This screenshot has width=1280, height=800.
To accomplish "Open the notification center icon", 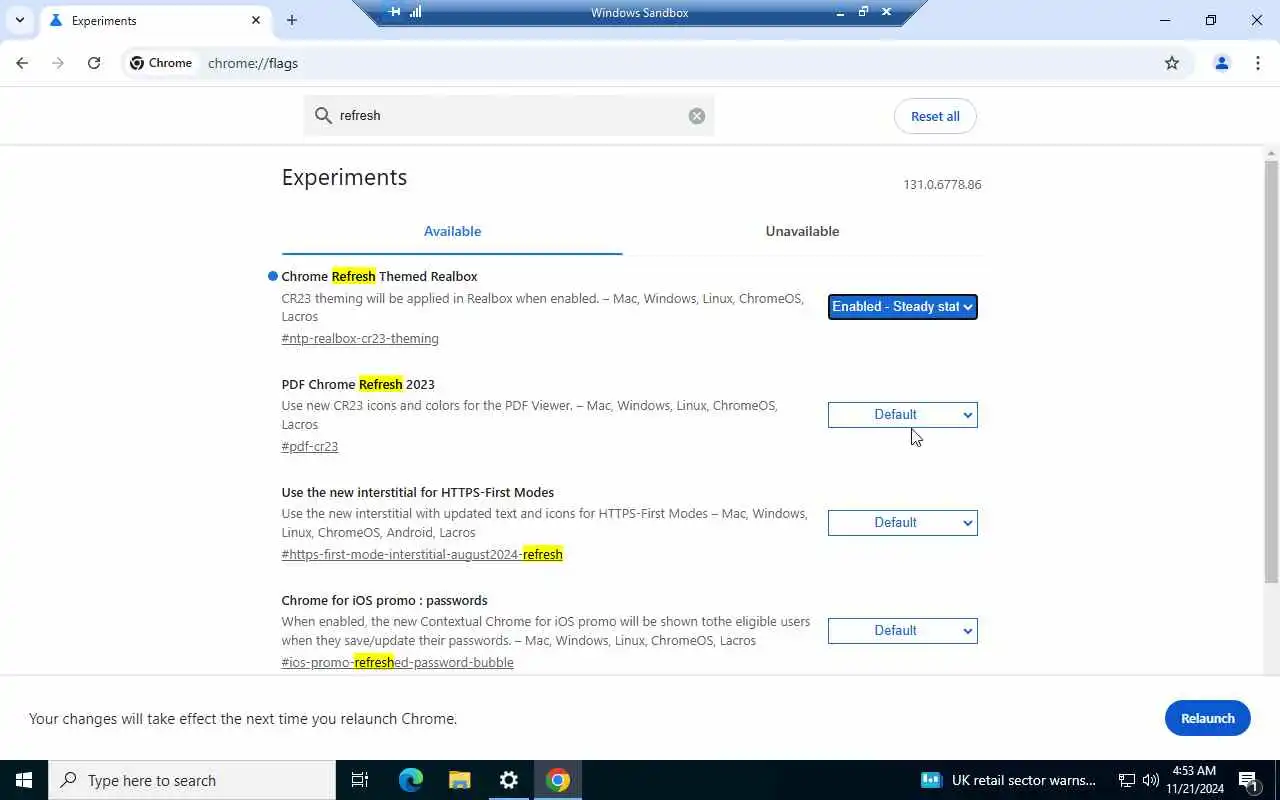I will coord(1249,780).
